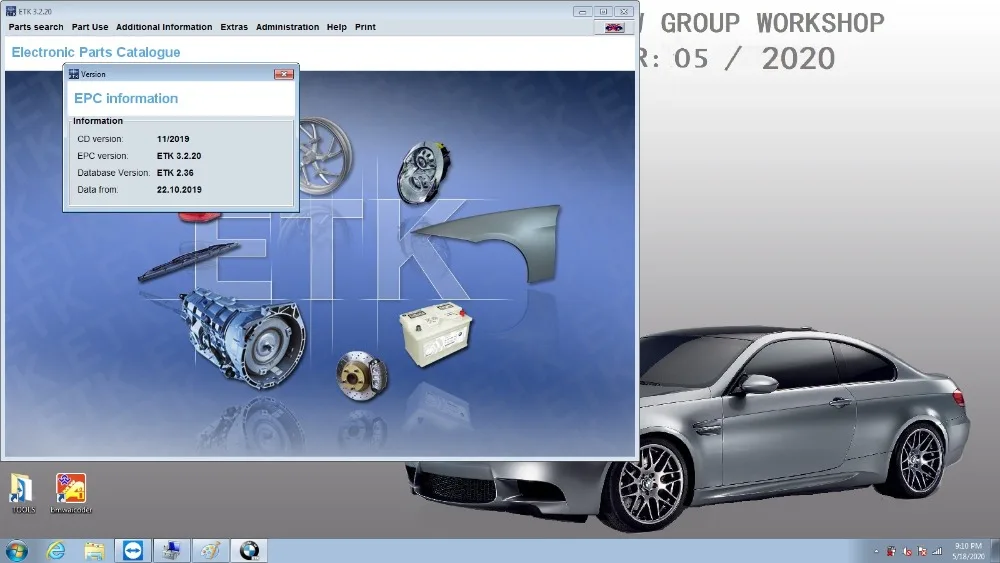Maximize the ETK 3.2.20 window
This screenshot has height=563, width=1000.
pyautogui.click(x=603, y=11)
